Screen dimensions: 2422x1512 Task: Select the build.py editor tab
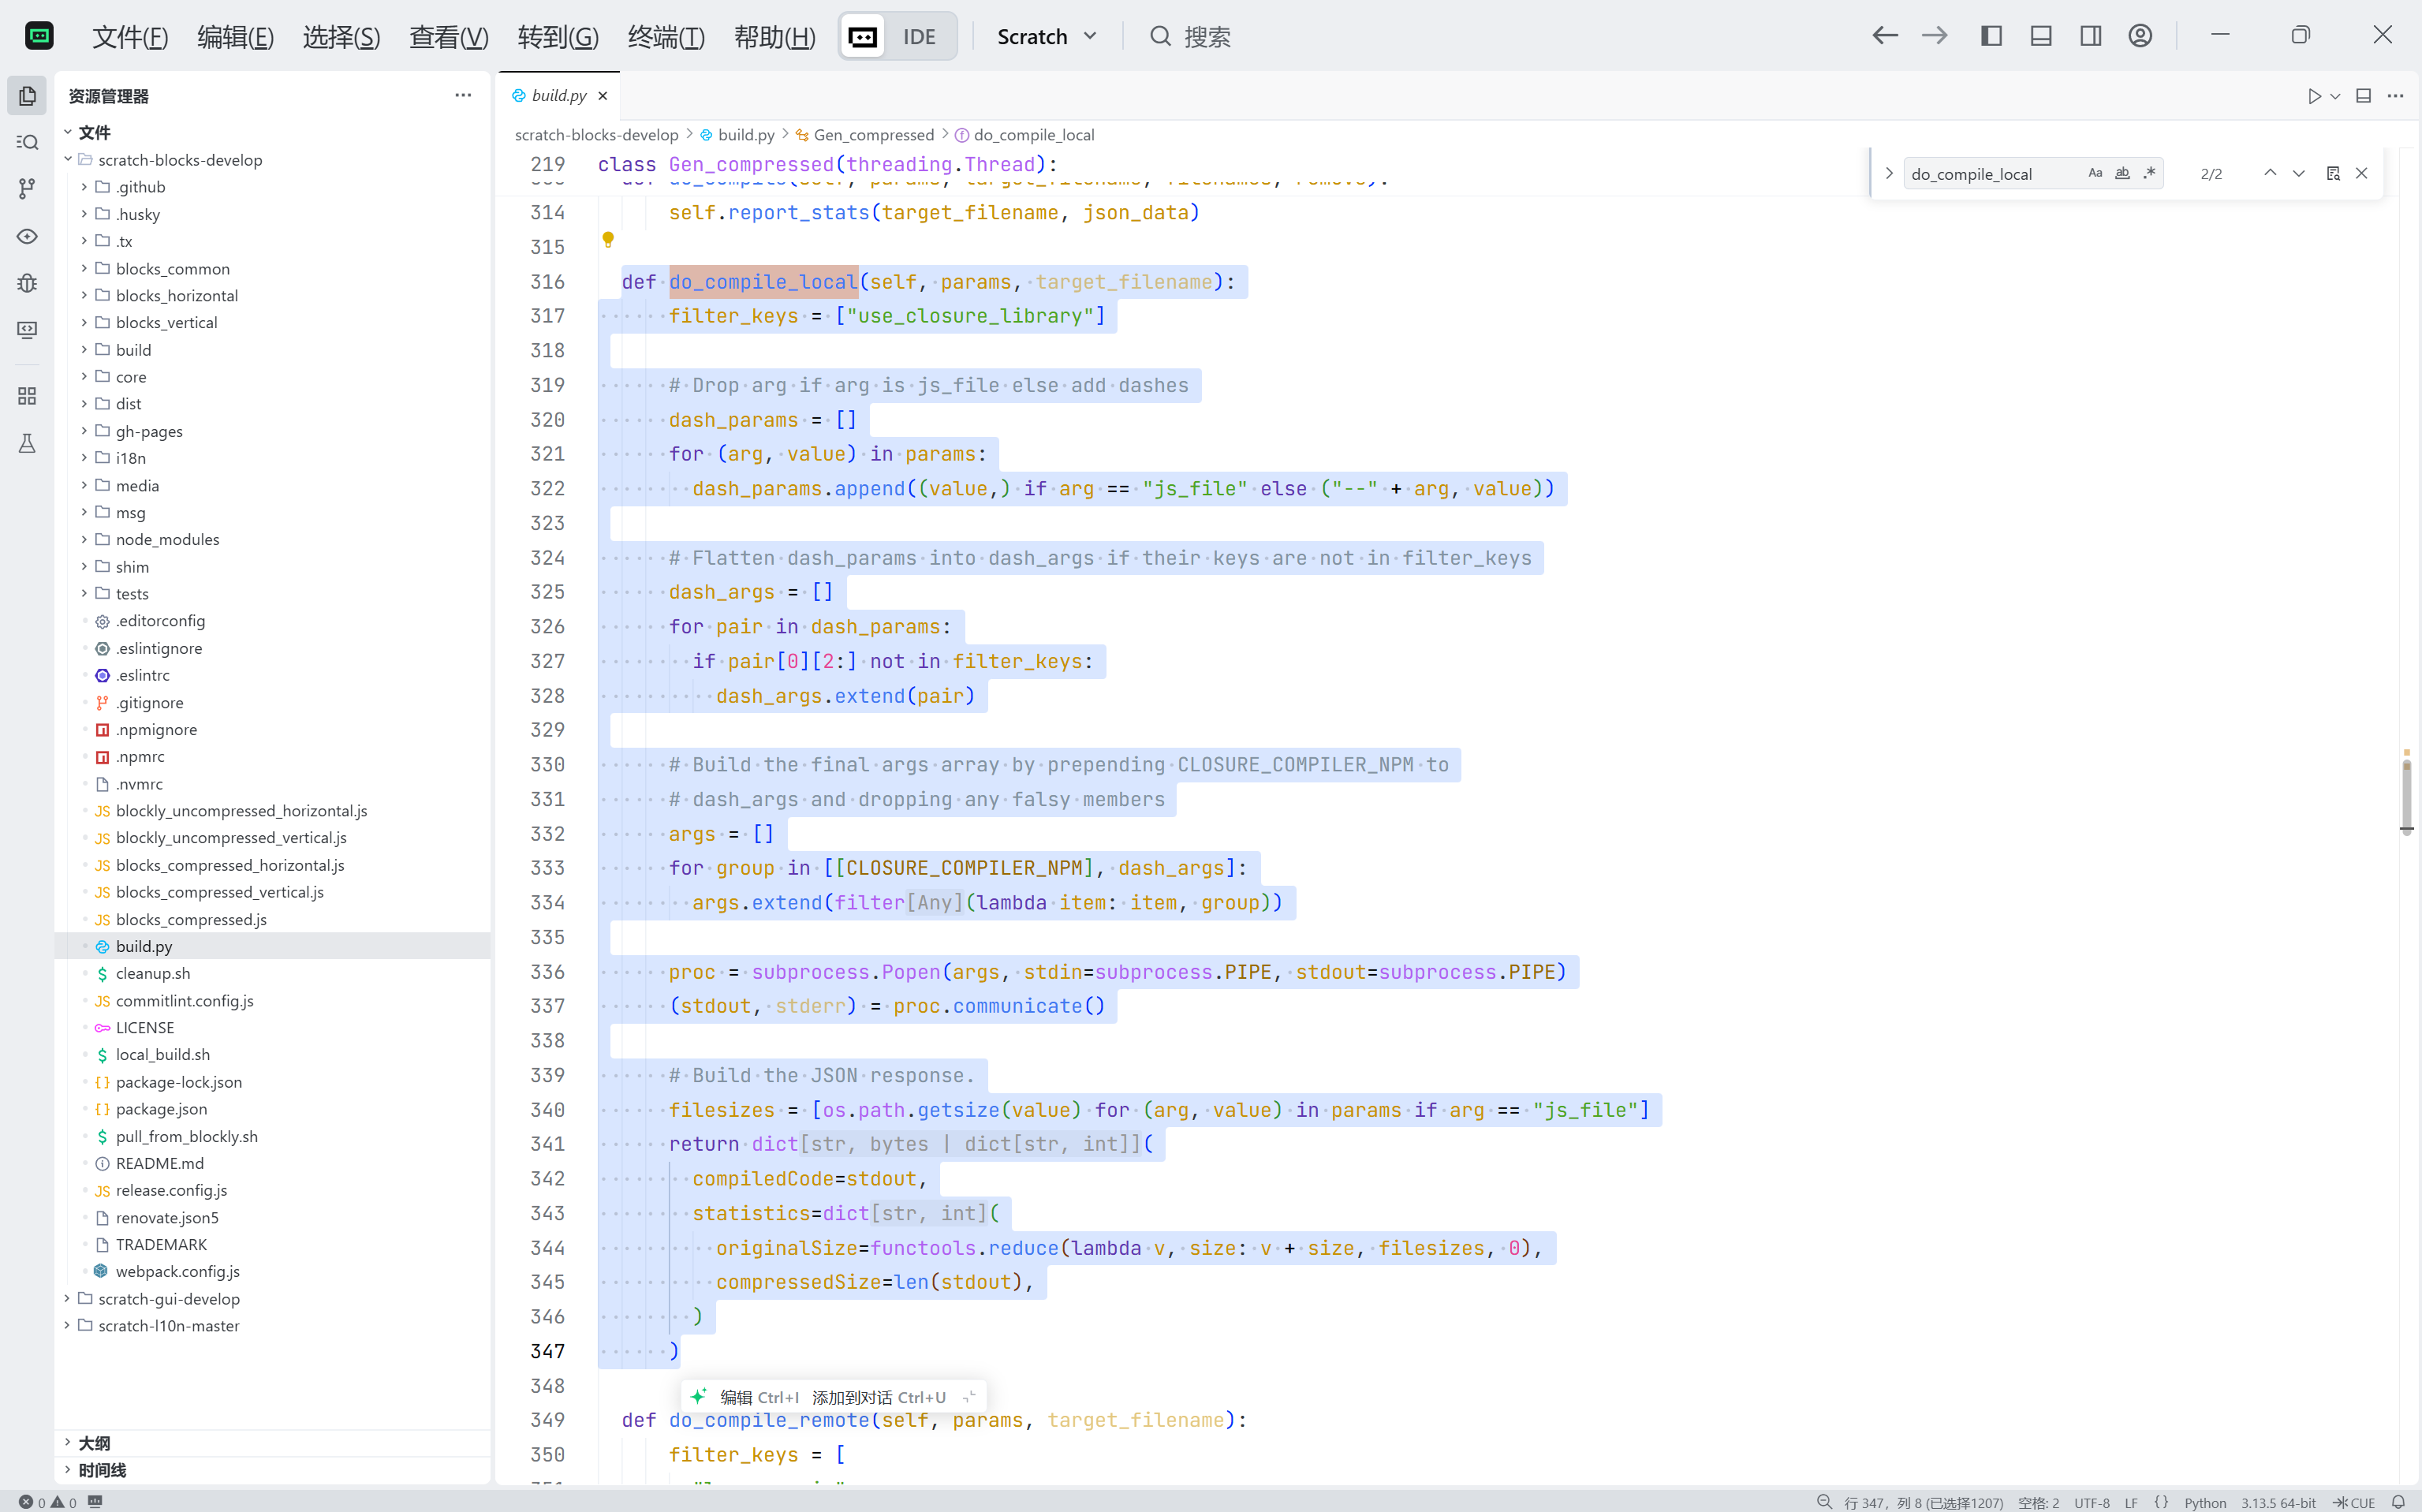[x=558, y=95]
